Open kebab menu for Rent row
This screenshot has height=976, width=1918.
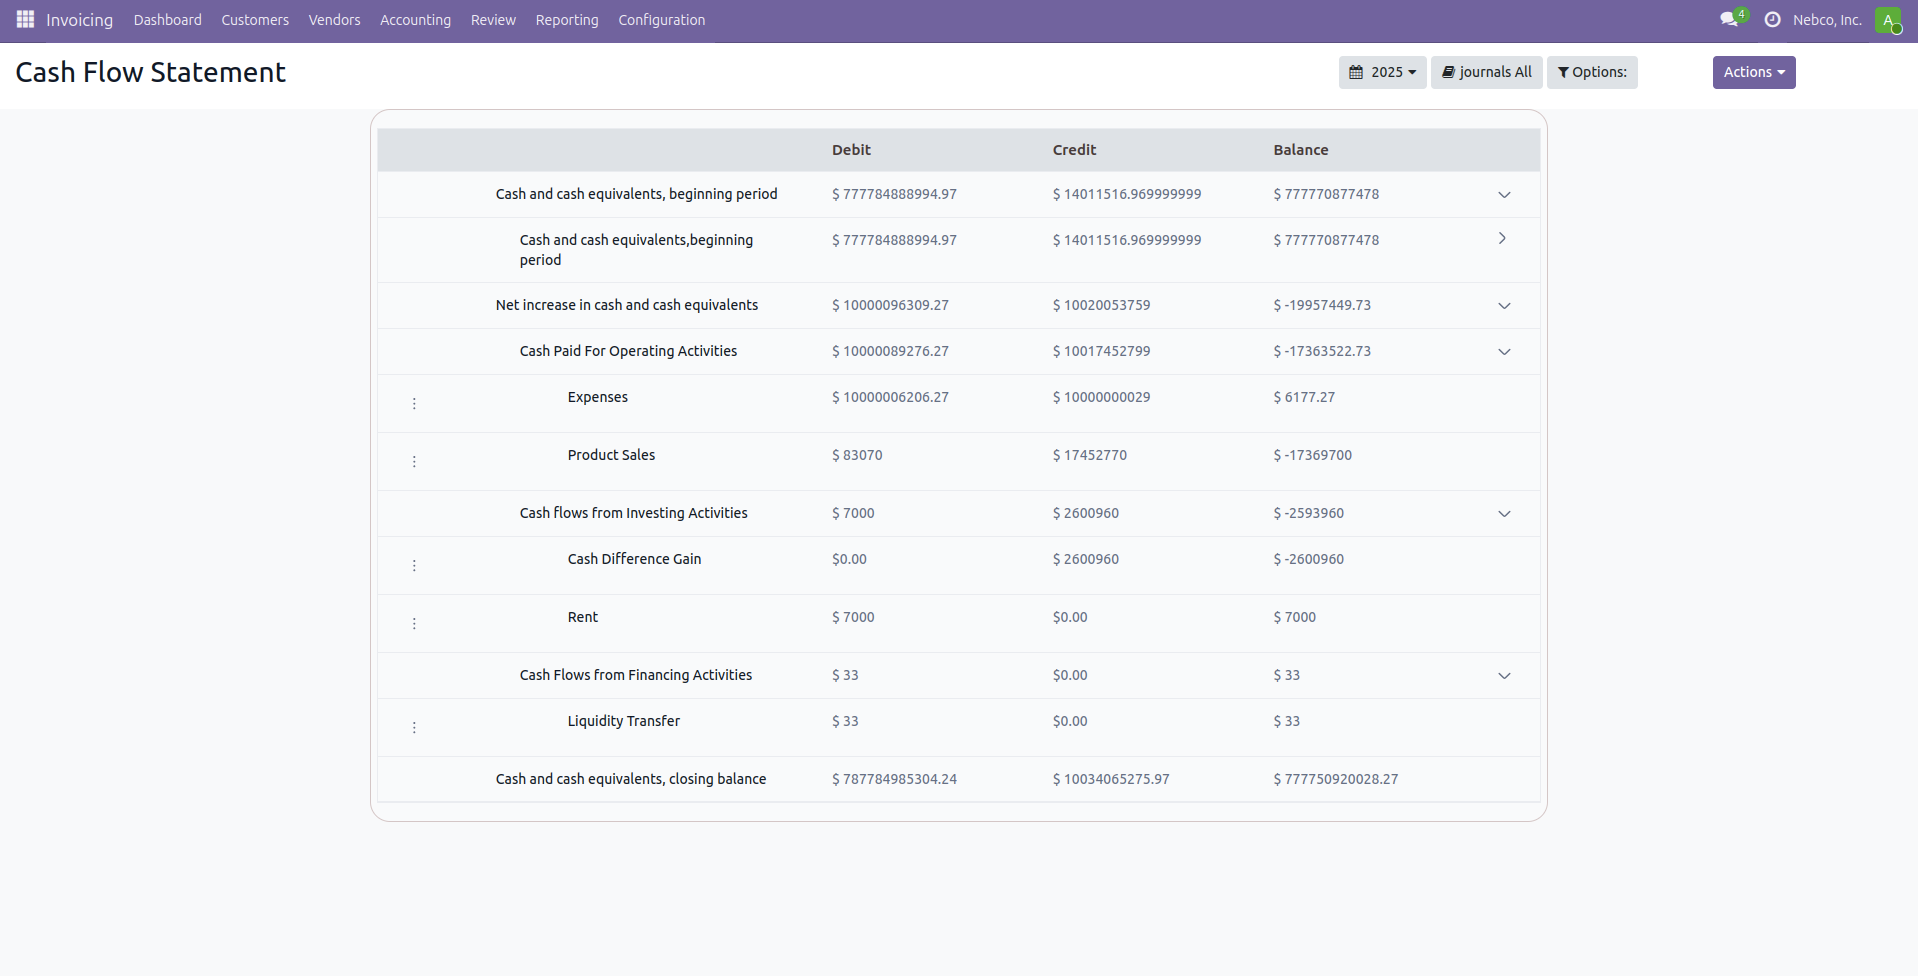pos(414,624)
